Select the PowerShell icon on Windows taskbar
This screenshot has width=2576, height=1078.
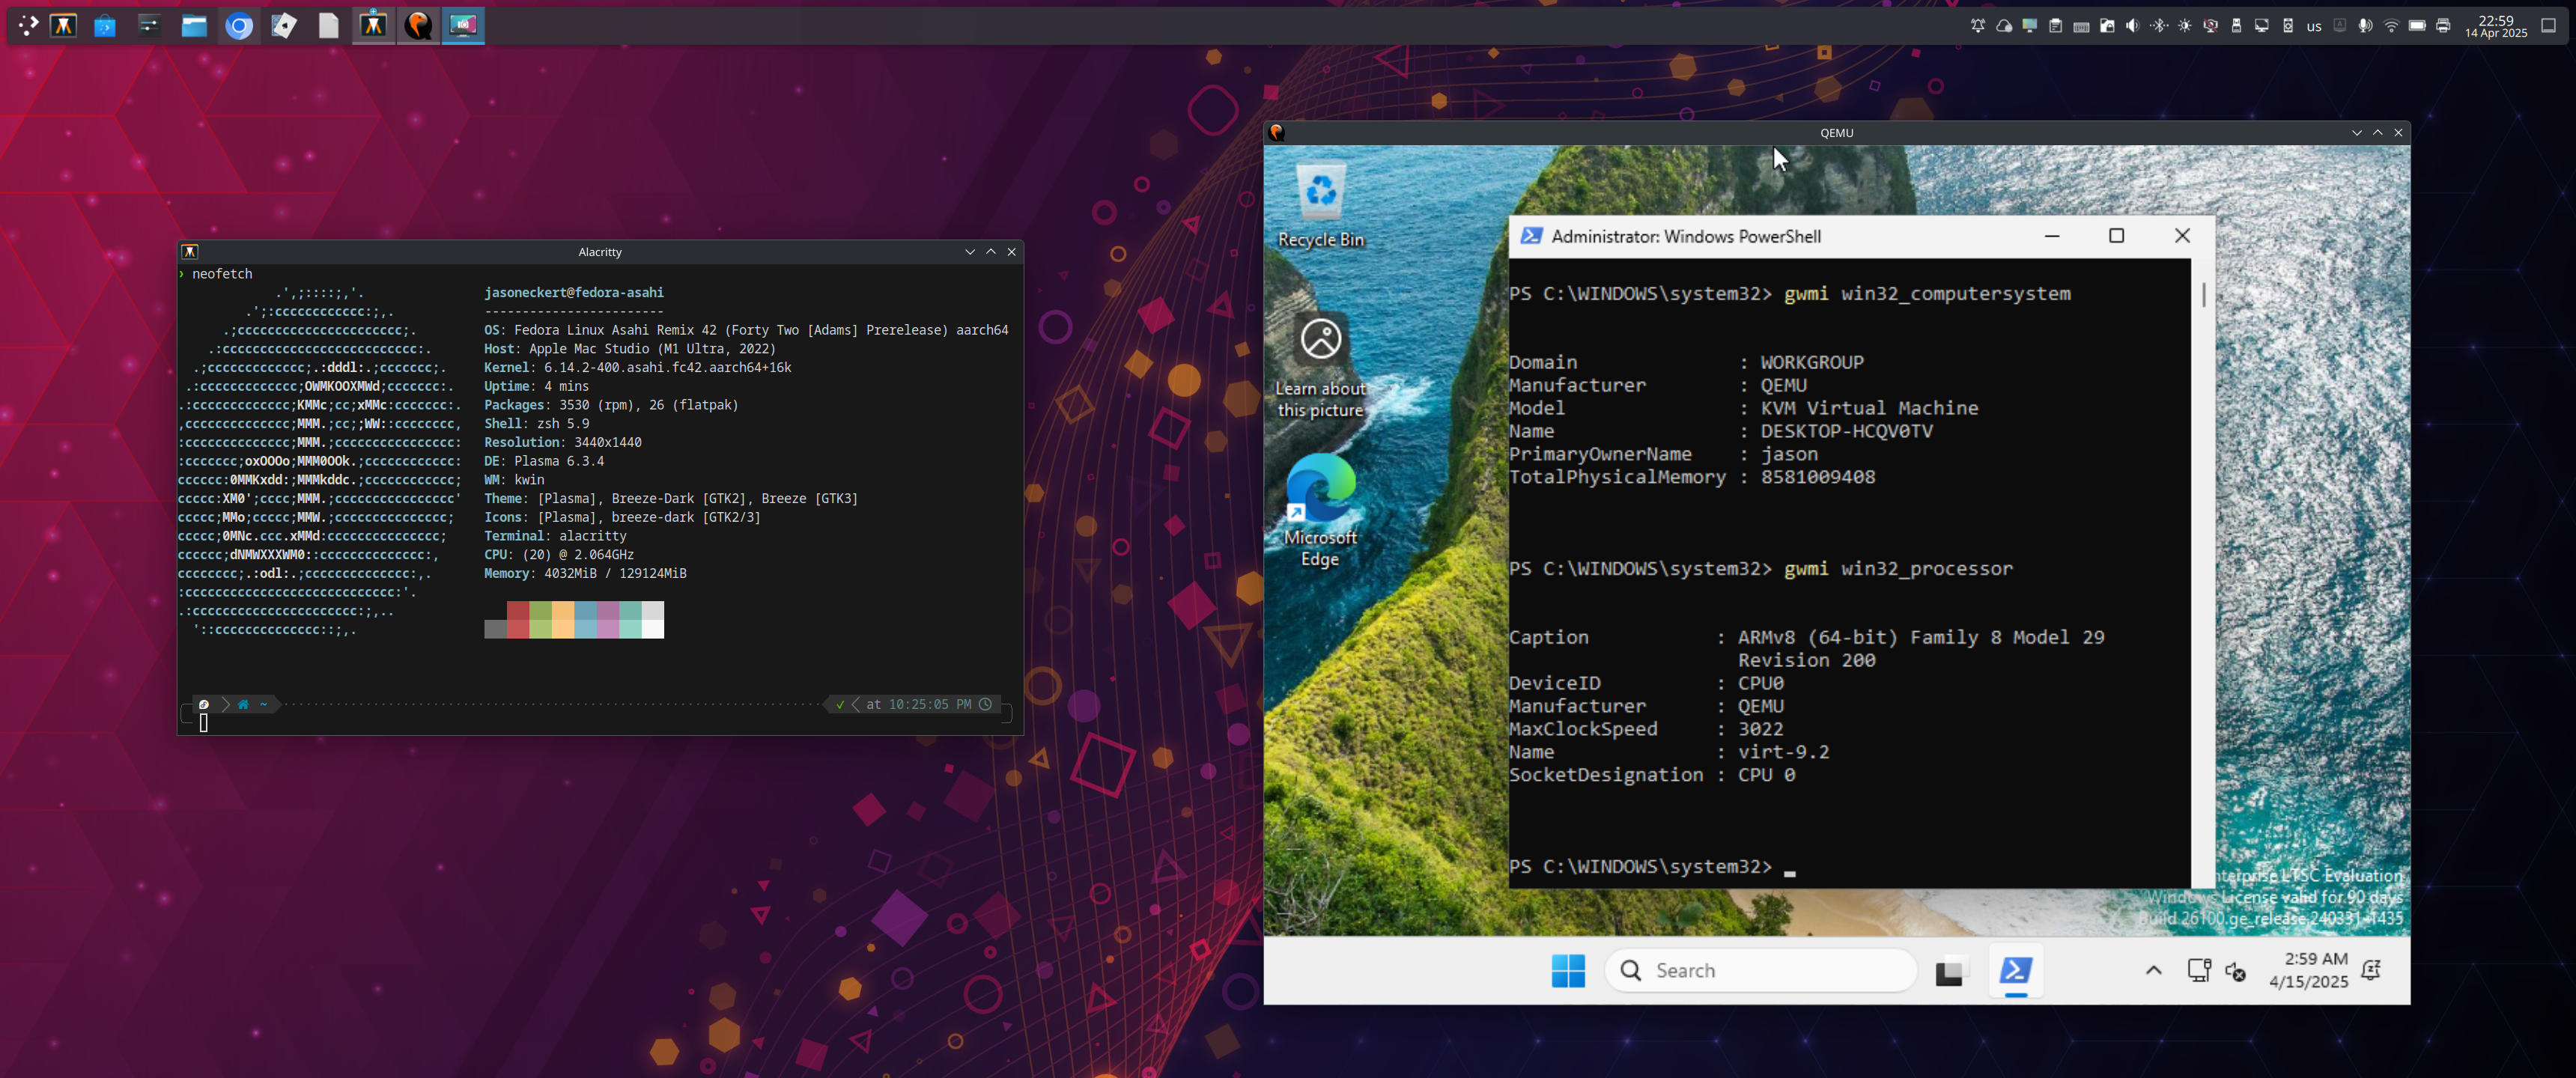point(2016,970)
